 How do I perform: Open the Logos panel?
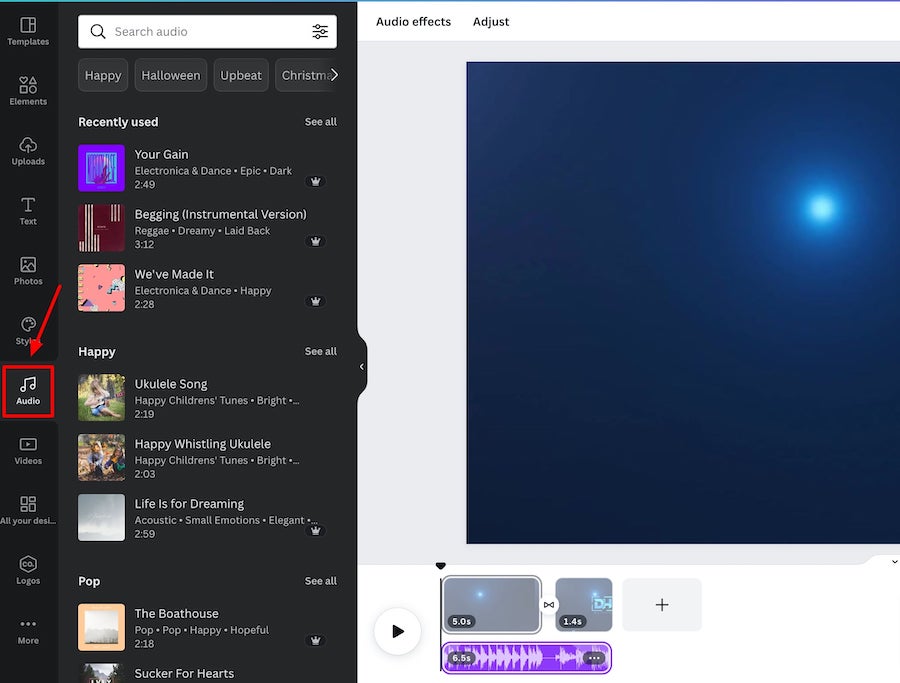(28, 571)
